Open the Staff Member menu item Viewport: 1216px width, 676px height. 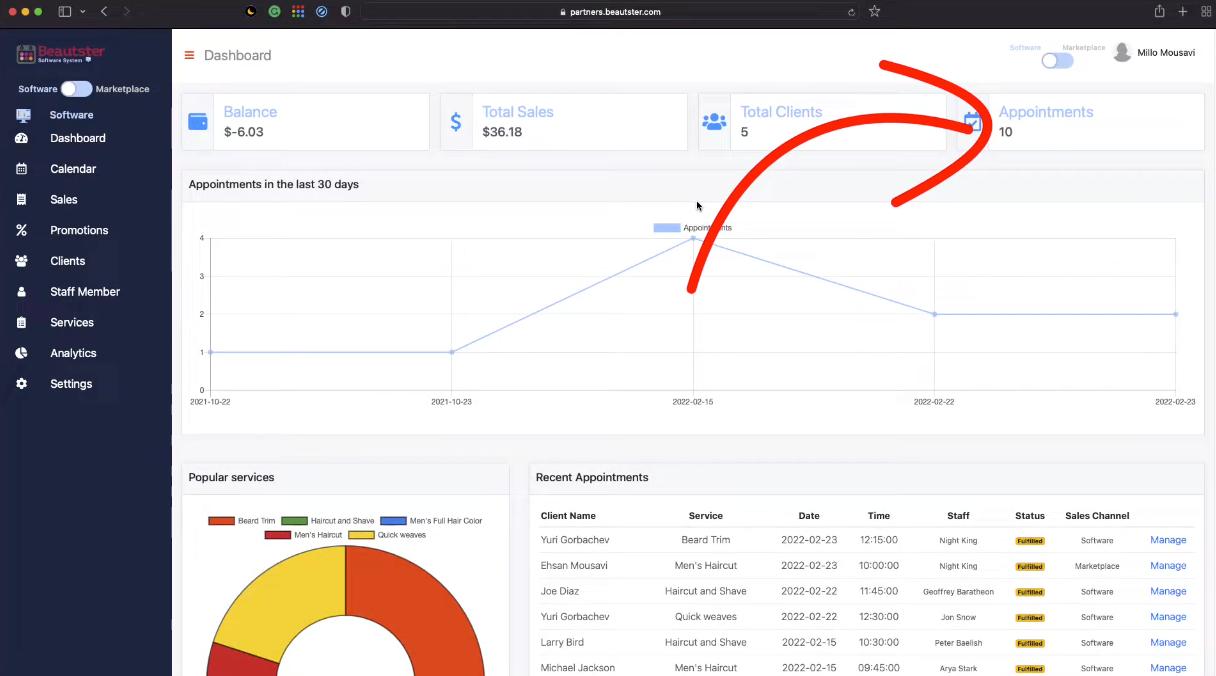click(x=85, y=292)
